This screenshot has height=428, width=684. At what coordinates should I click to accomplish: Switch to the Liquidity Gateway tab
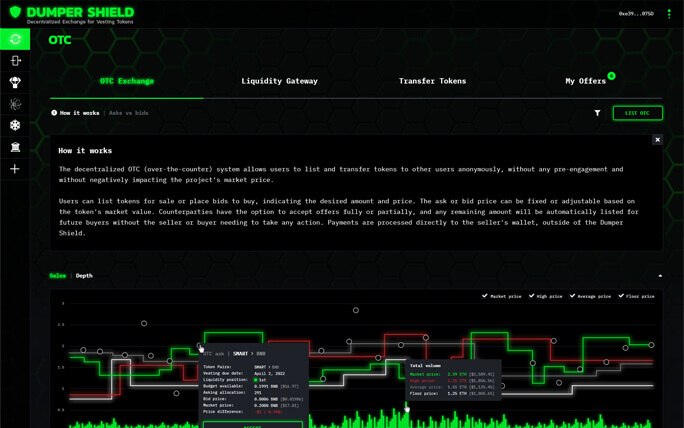click(x=280, y=81)
